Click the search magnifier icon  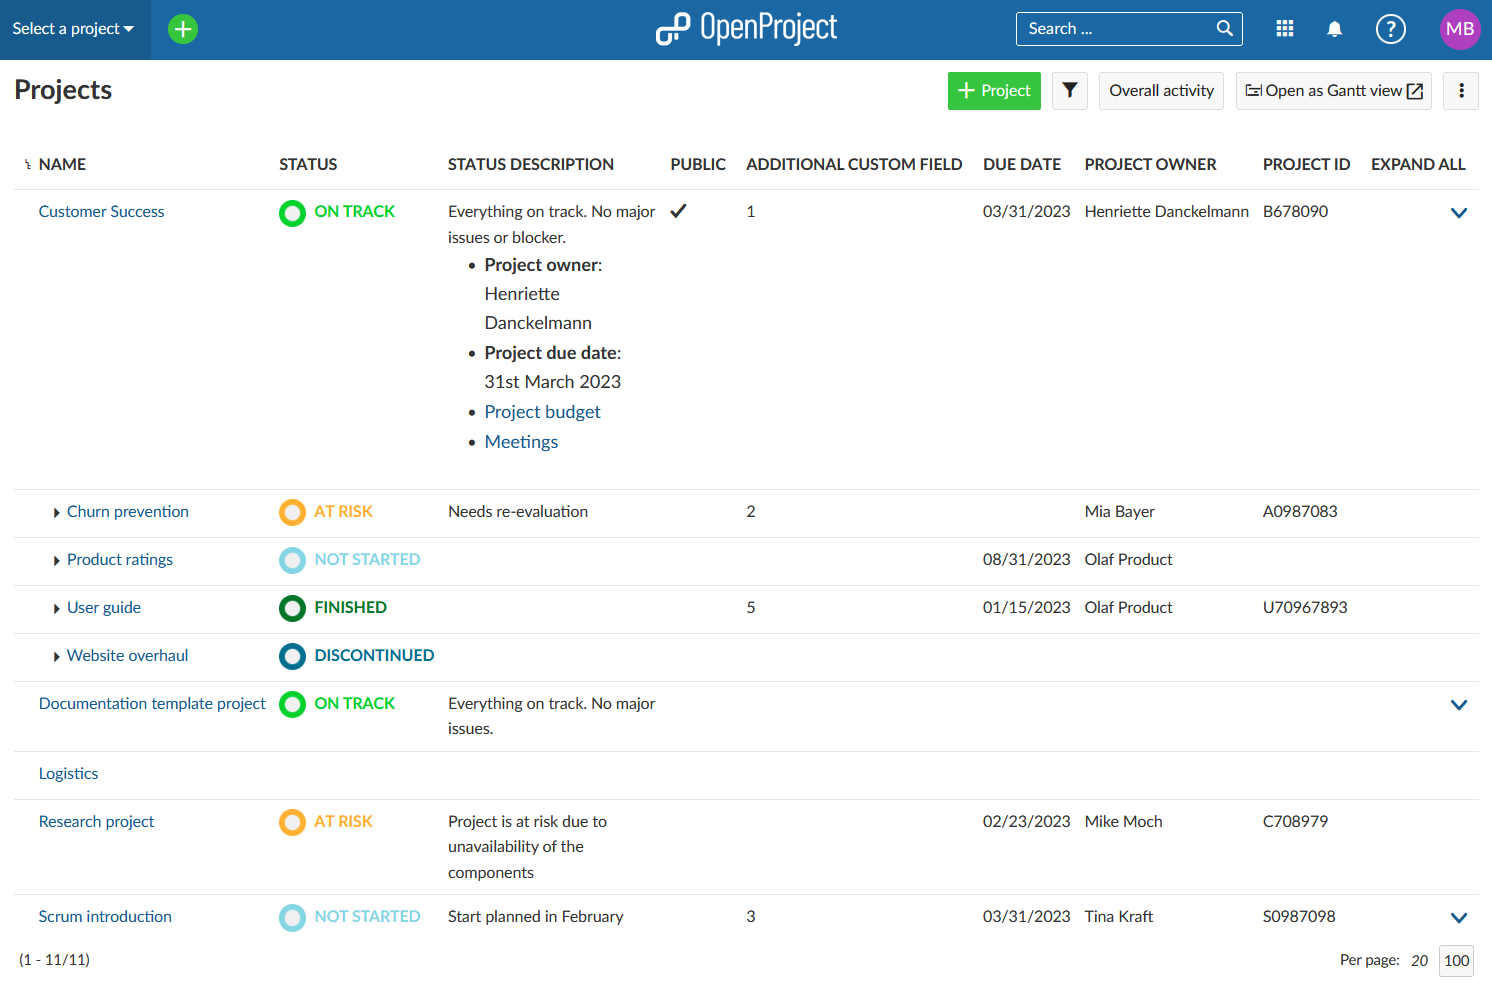(1224, 29)
